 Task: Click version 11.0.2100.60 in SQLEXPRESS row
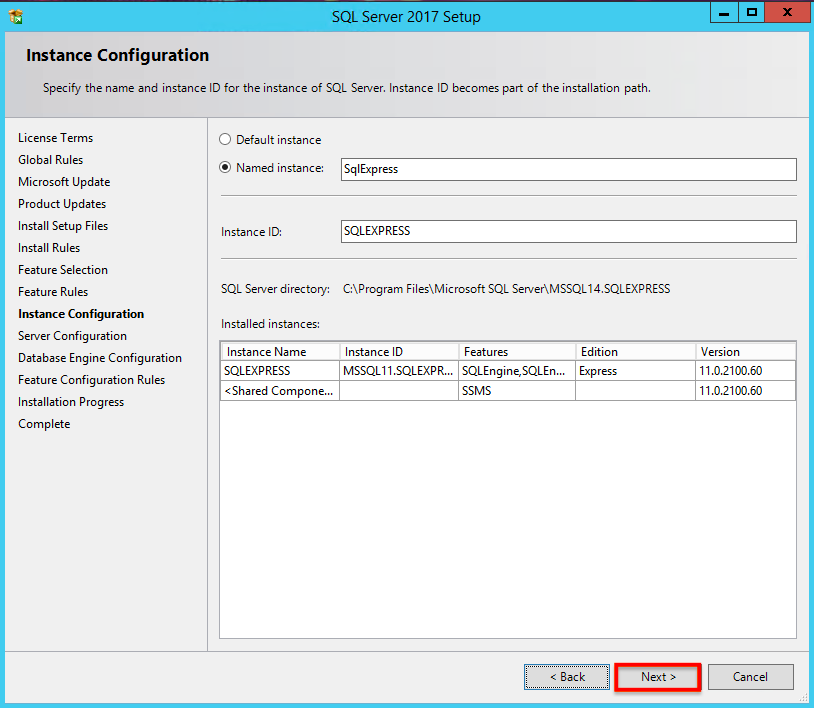pyautogui.click(x=745, y=371)
